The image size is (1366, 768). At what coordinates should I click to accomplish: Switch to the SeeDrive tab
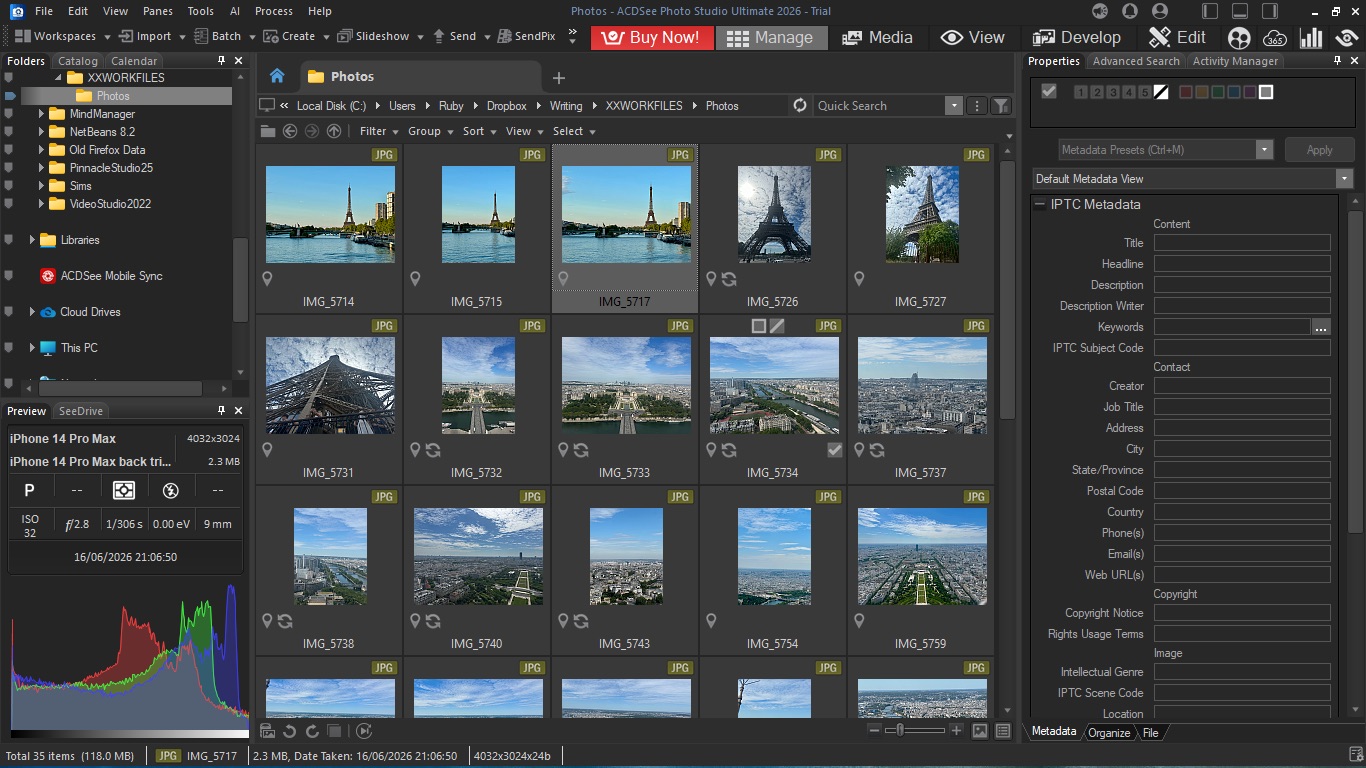(x=80, y=411)
